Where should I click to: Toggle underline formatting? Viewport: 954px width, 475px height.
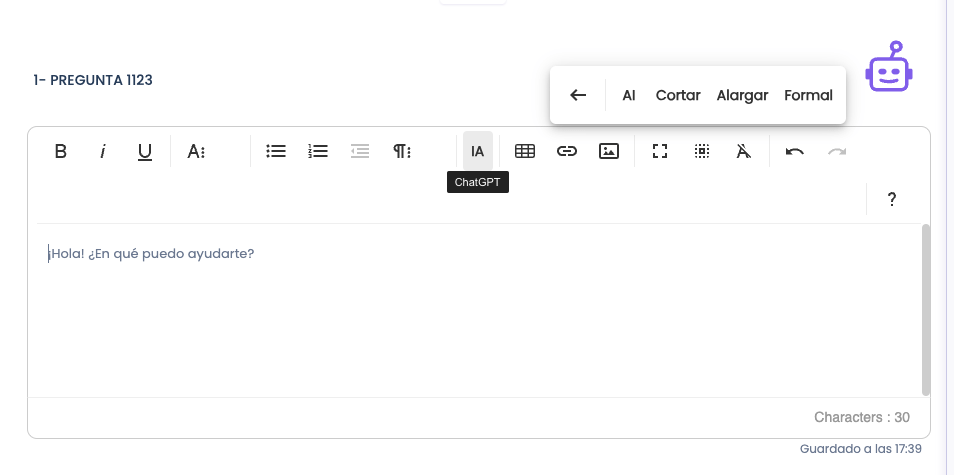point(145,151)
